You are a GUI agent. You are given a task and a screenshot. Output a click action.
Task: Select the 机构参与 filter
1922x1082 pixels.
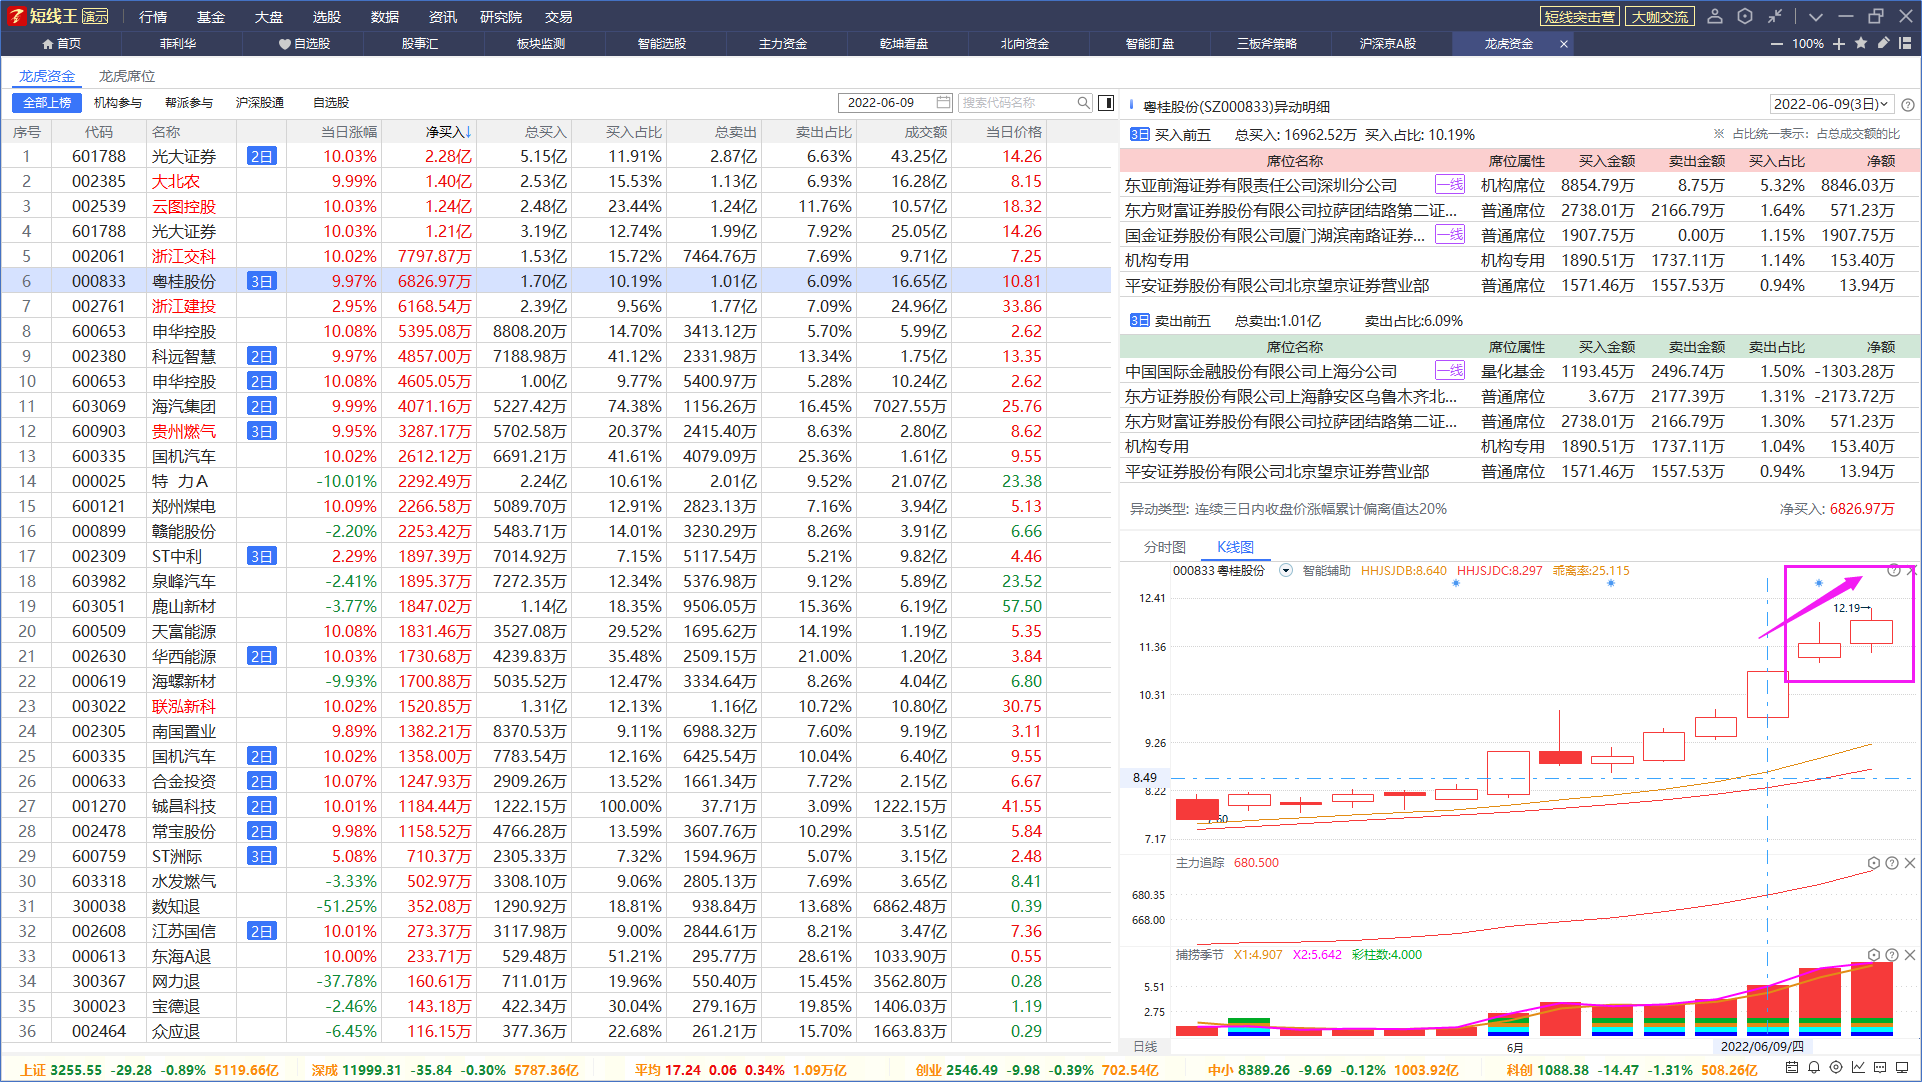(x=118, y=103)
